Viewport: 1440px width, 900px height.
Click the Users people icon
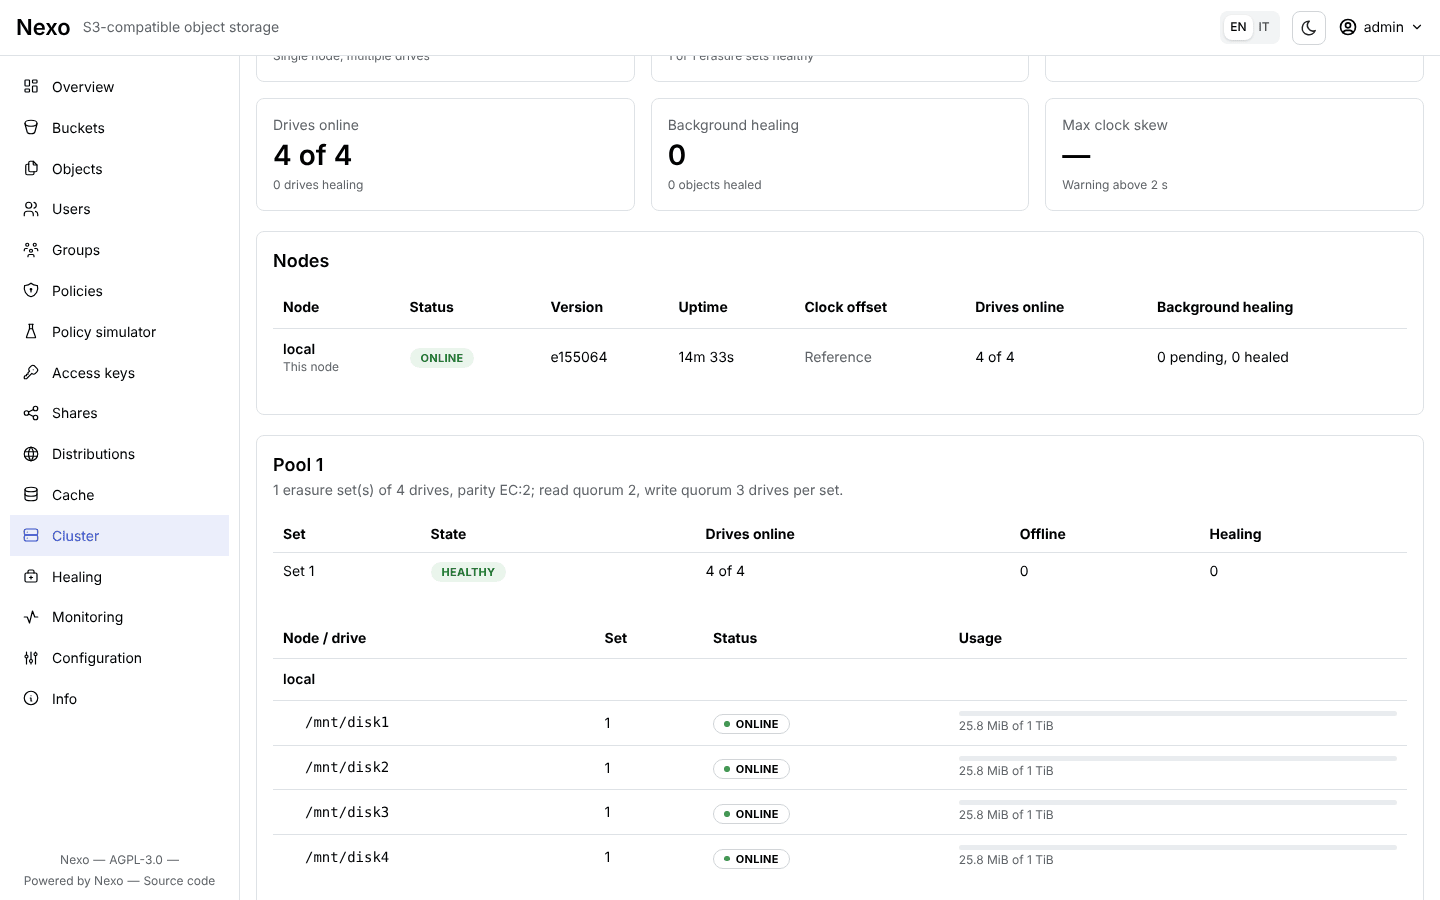(31, 209)
